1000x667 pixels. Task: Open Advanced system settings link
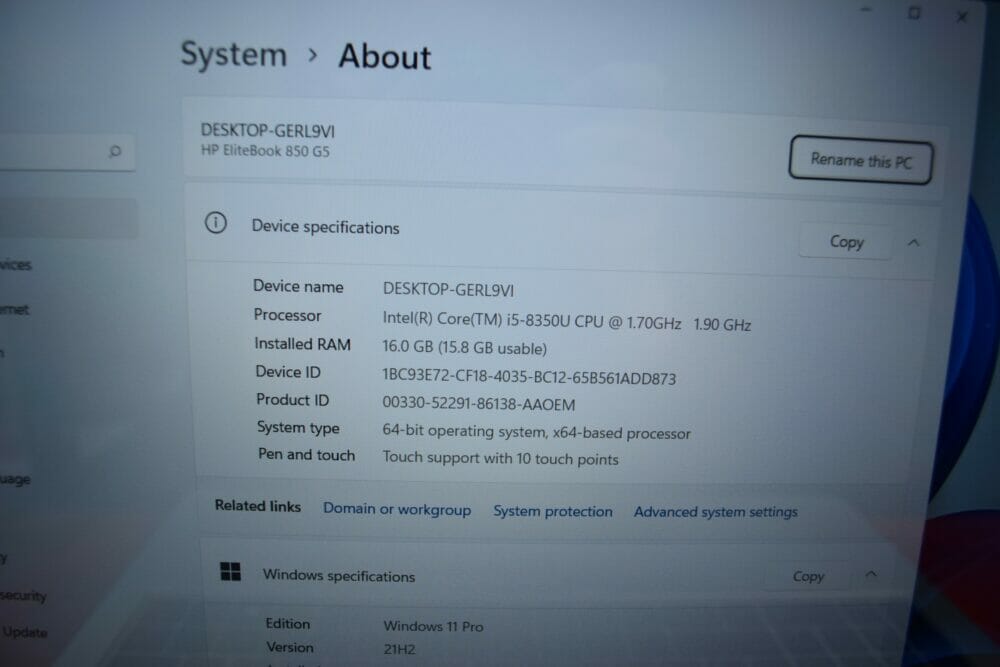click(716, 512)
